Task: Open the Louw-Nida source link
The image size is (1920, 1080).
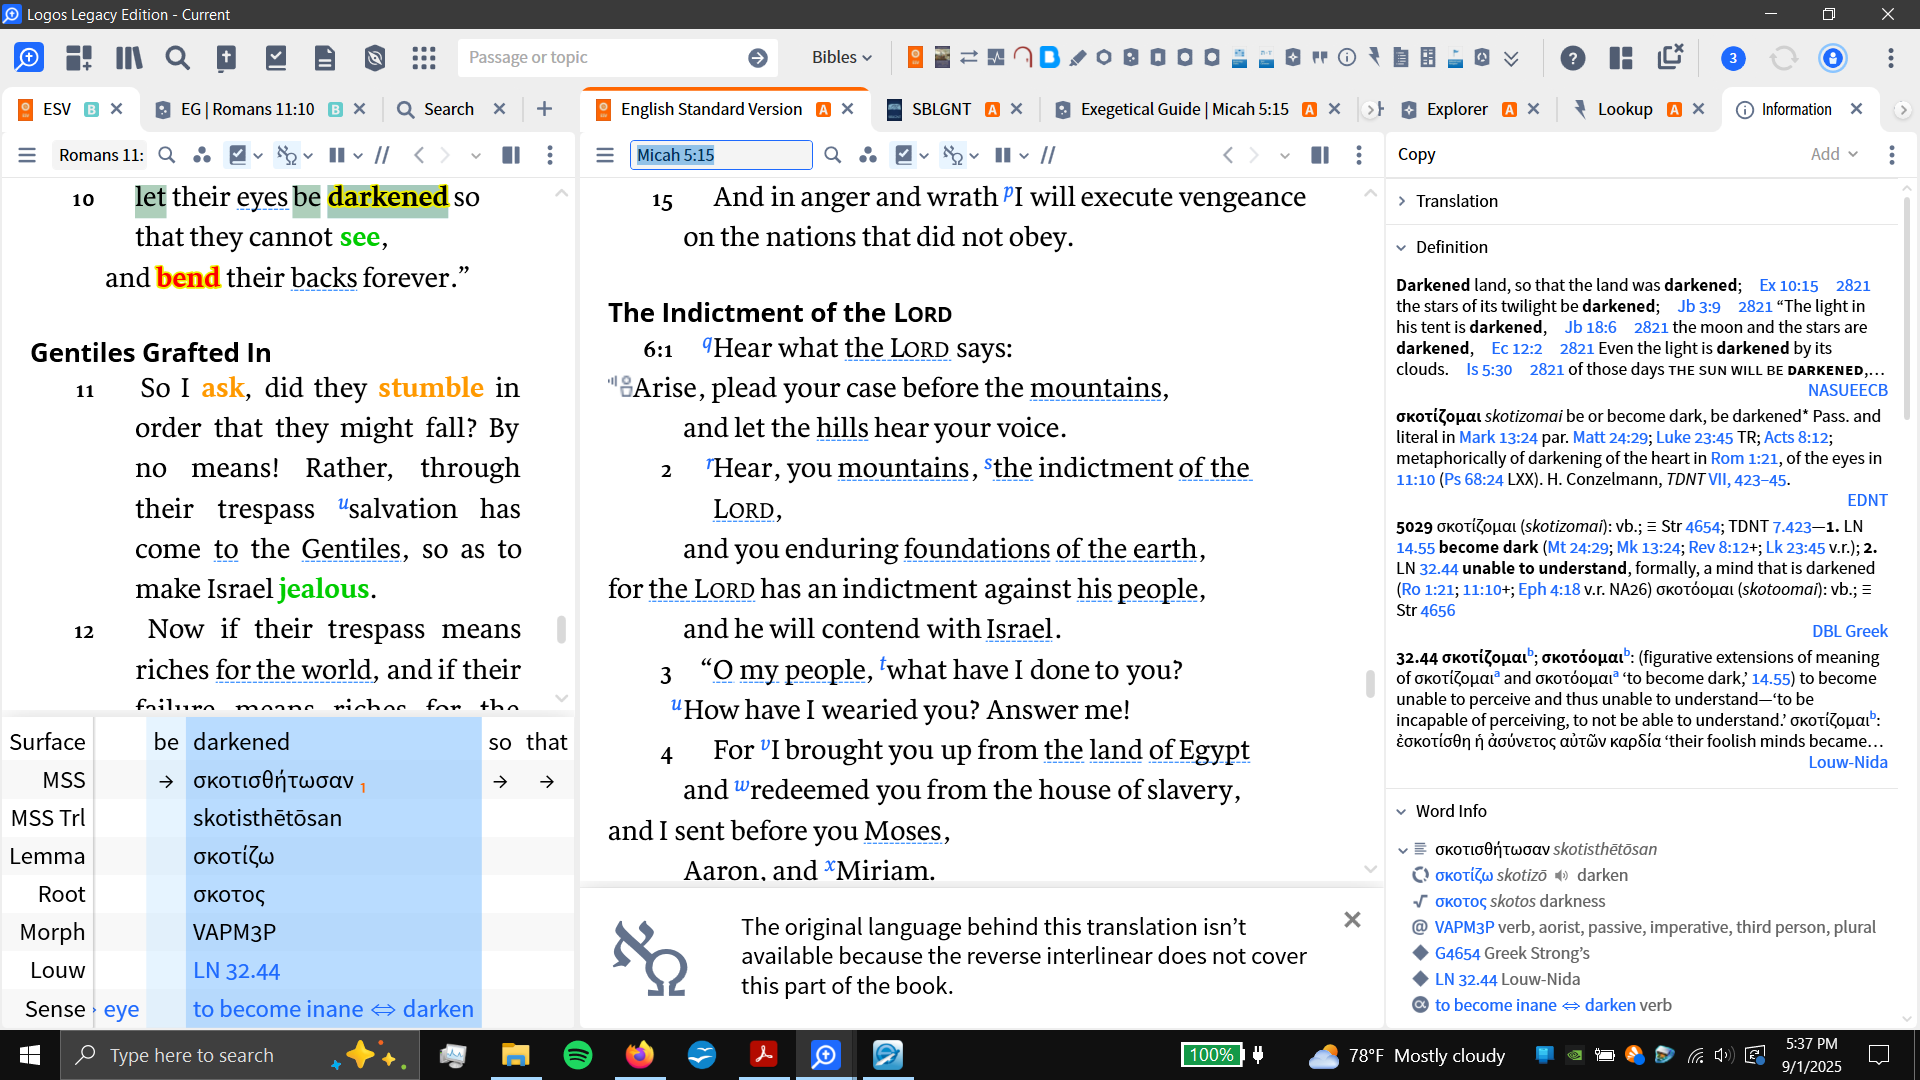Action: click(x=1847, y=763)
